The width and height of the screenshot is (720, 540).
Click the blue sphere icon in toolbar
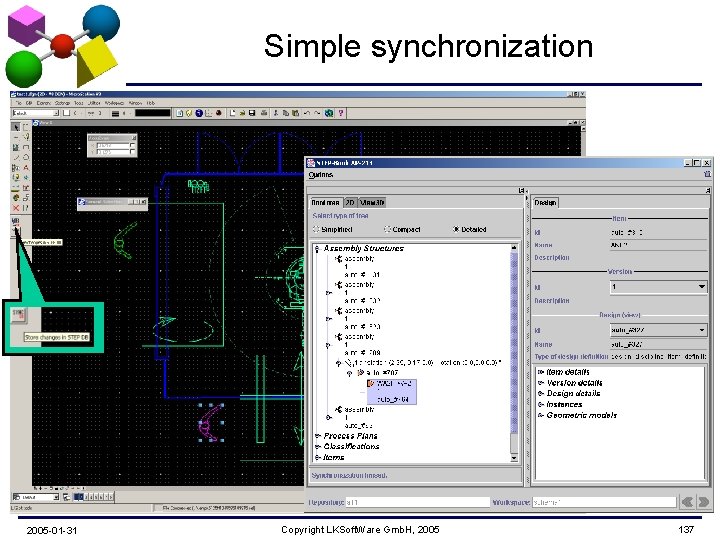coord(199,113)
